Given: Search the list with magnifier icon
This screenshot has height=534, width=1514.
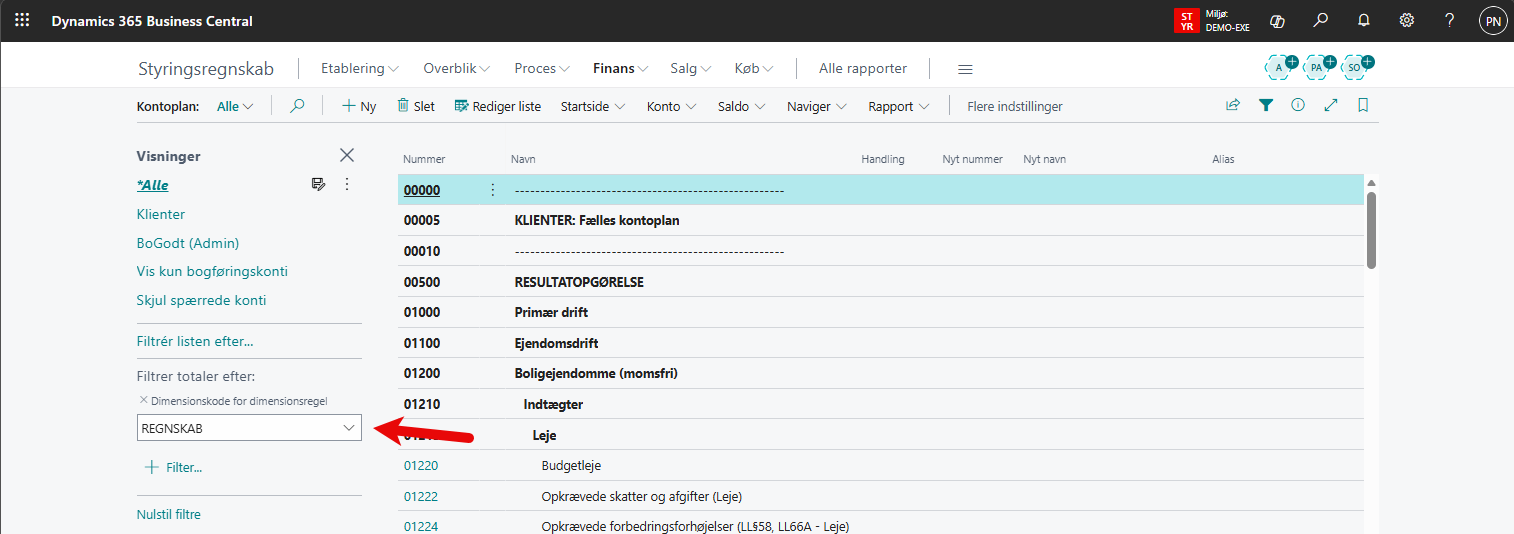Looking at the screenshot, I should [297, 106].
